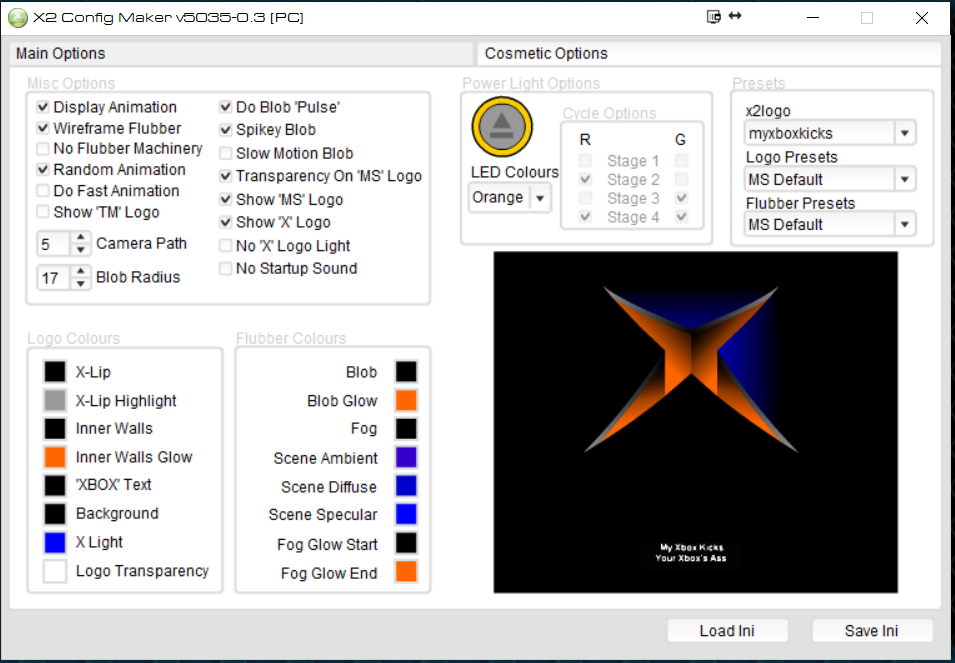The height and width of the screenshot is (663, 955).
Task: Decrease Camera Path value with down arrow
Action: tap(80, 250)
